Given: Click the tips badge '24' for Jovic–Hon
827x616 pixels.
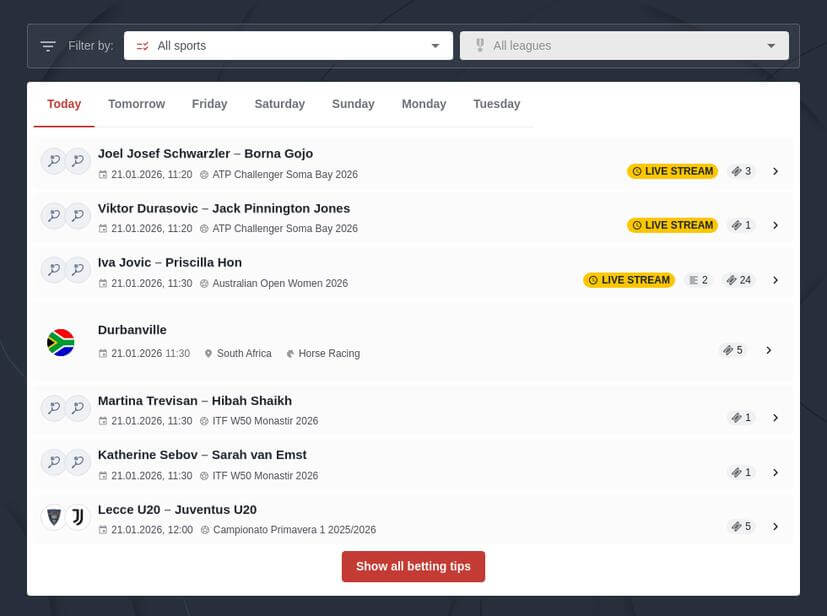Looking at the screenshot, I should pos(738,280).
